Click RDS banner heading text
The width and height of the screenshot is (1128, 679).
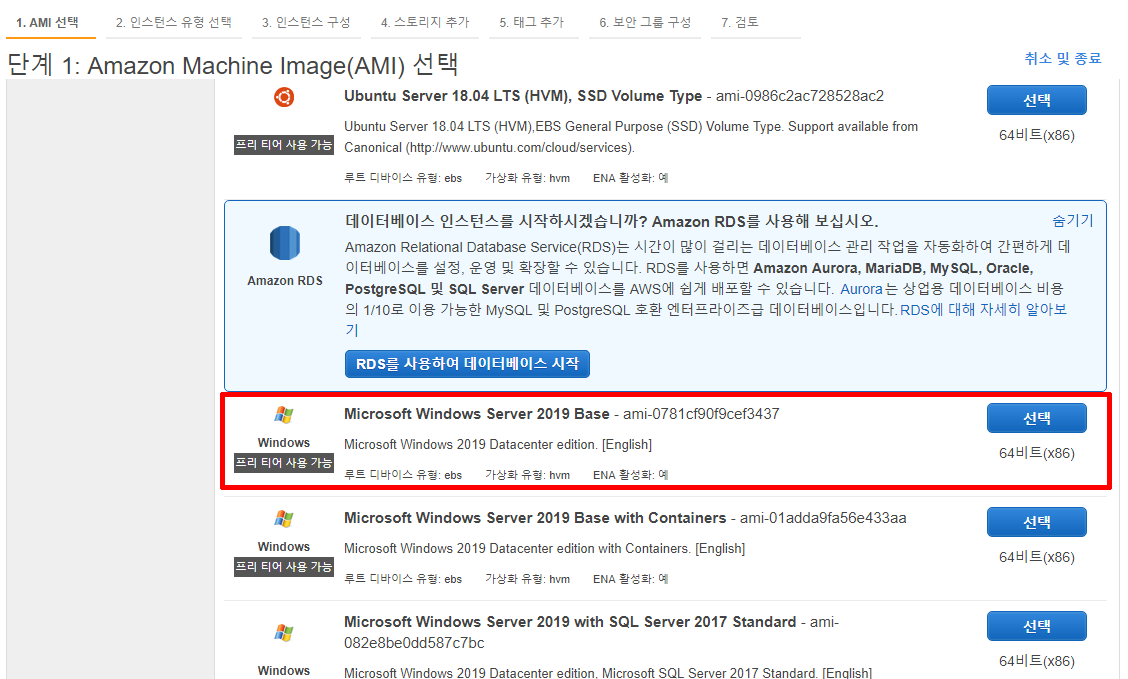point(611,221)
